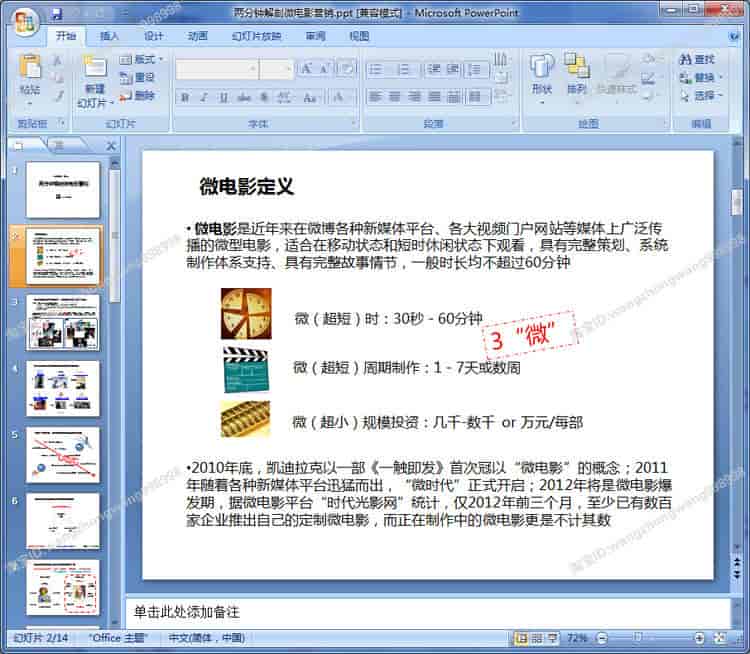The height and width of the screenshot is (654, 750).
Task: Click the Font Color icon
Action: pos(338,98)
